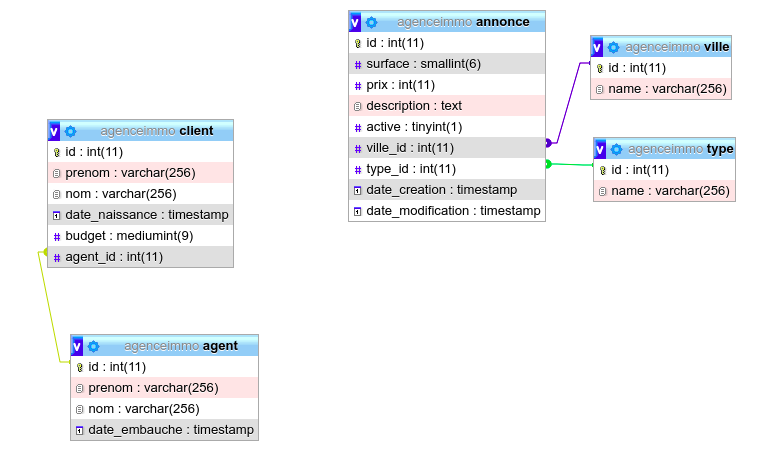
Task: Click the primary key icon beside annonce id
Action: tap(358, 43)
